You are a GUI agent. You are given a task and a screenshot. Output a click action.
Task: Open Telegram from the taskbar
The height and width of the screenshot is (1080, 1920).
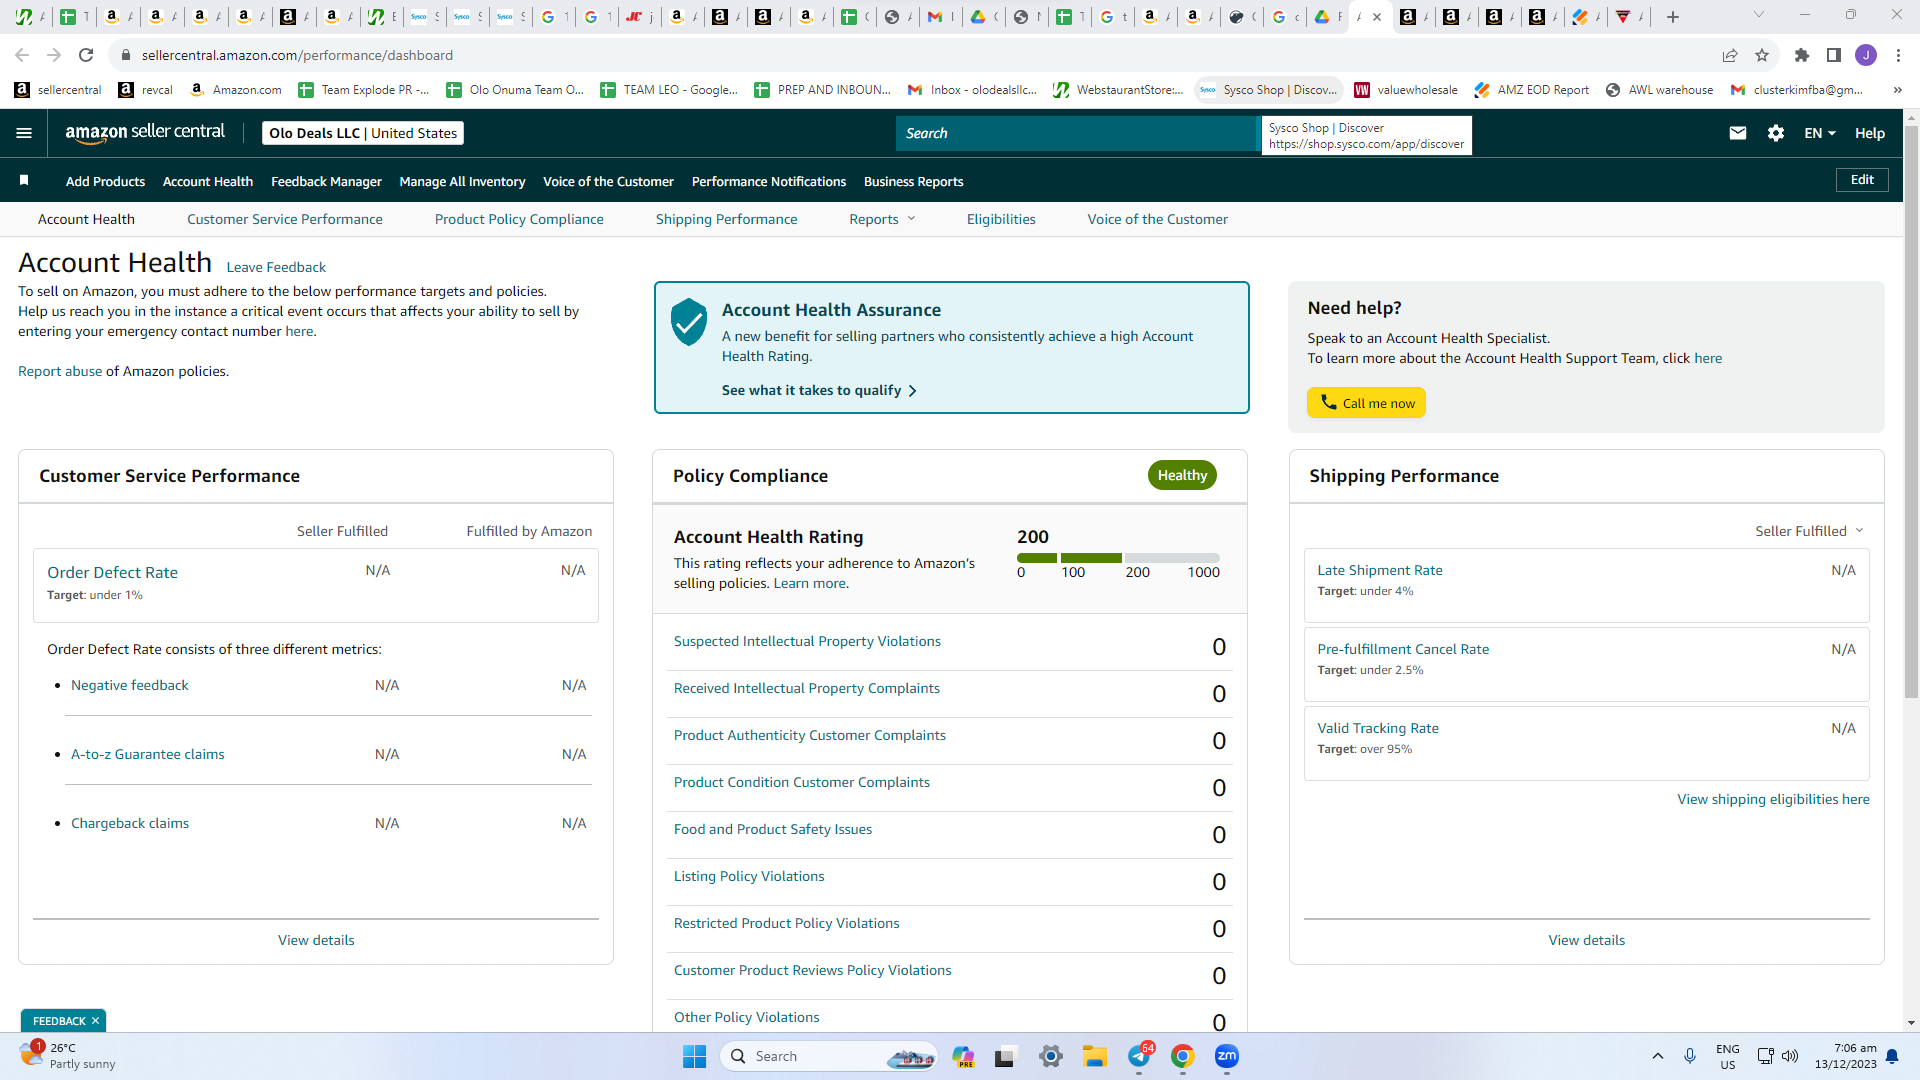[x=1139, y=1056]
